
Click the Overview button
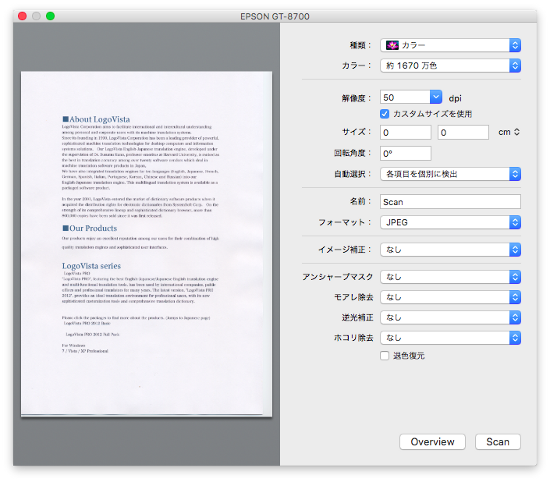coord(432,442)
